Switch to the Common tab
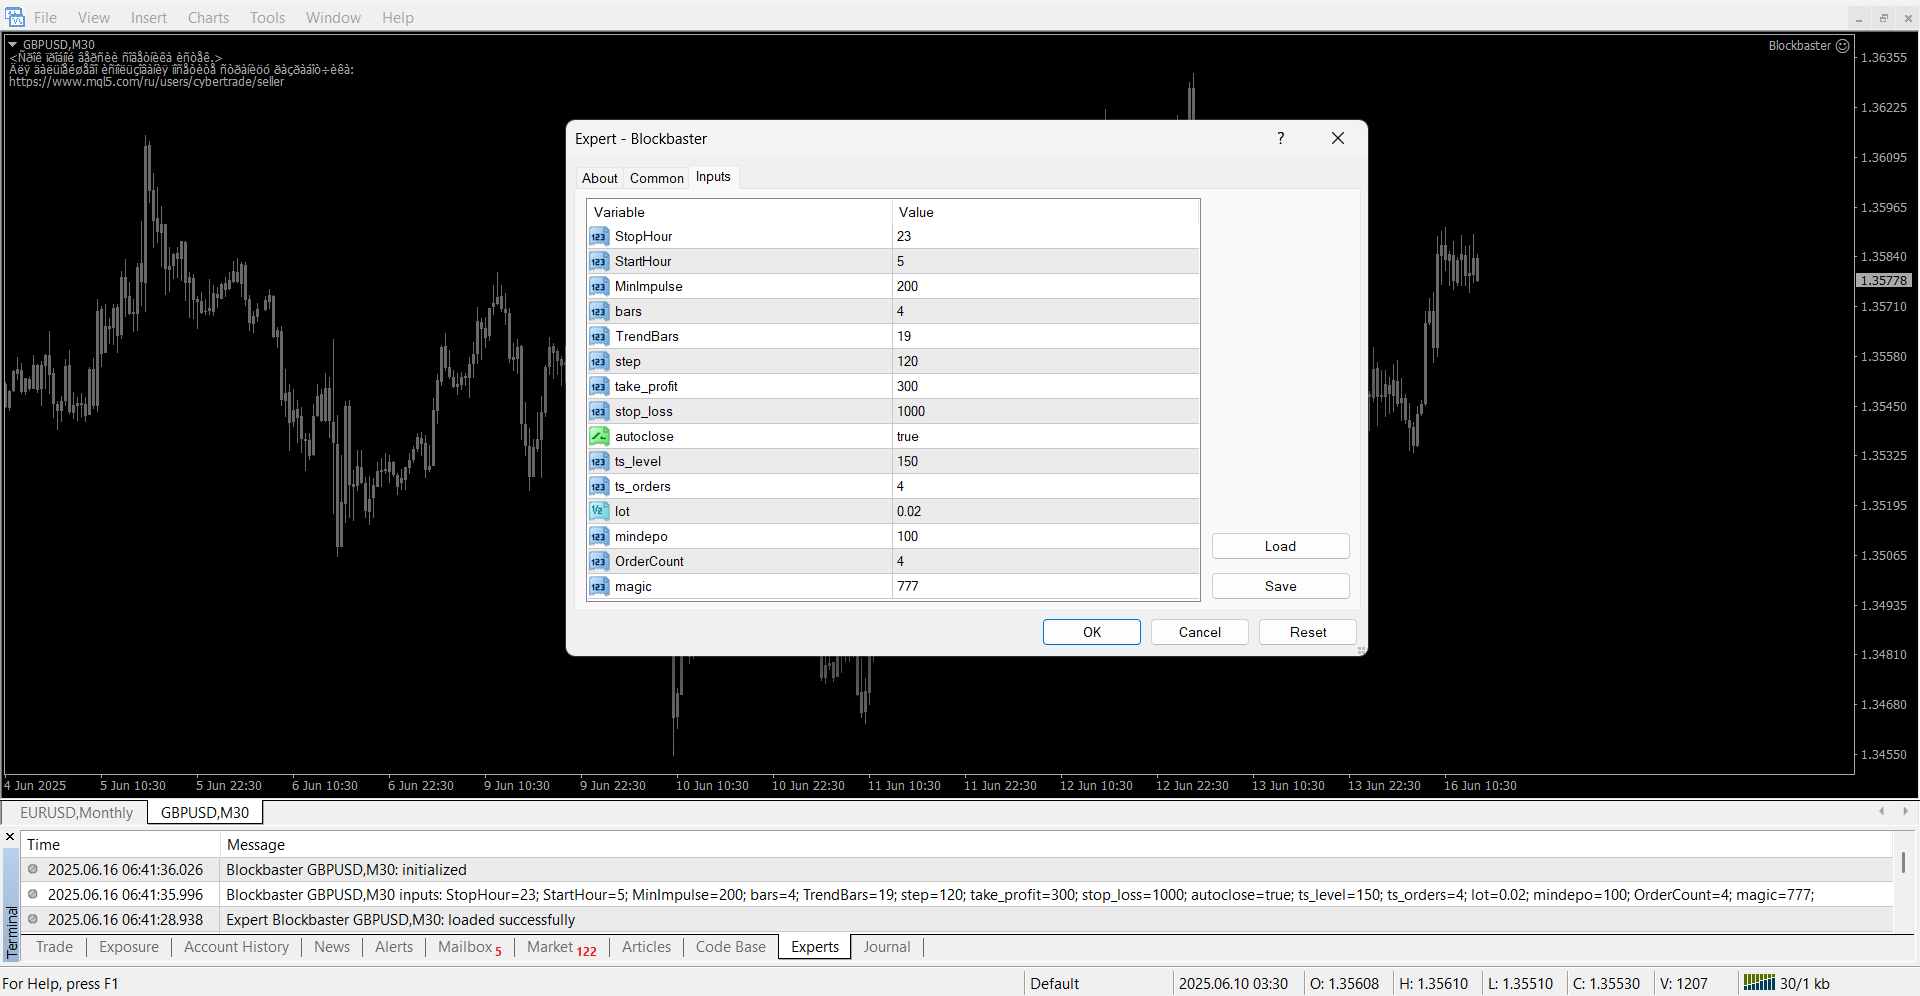The height and width of the screenshot is (996, 1920). (x=656, y=178)
